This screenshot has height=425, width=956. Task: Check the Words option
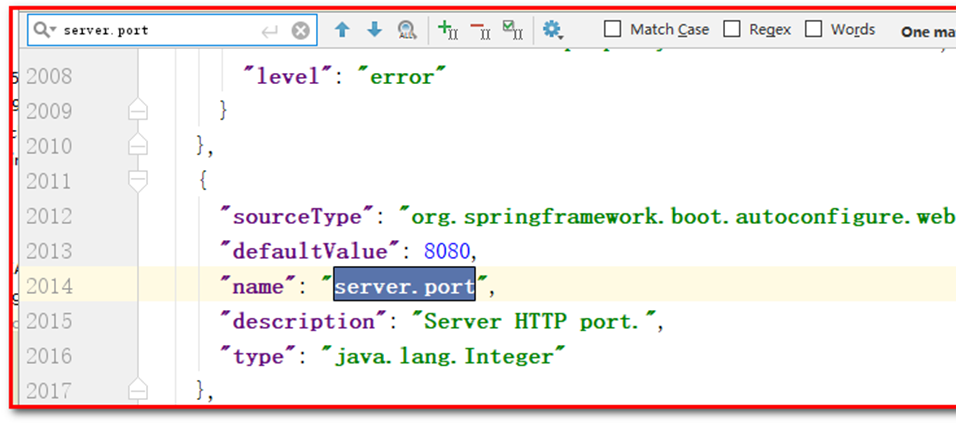(x=814, y=29)
